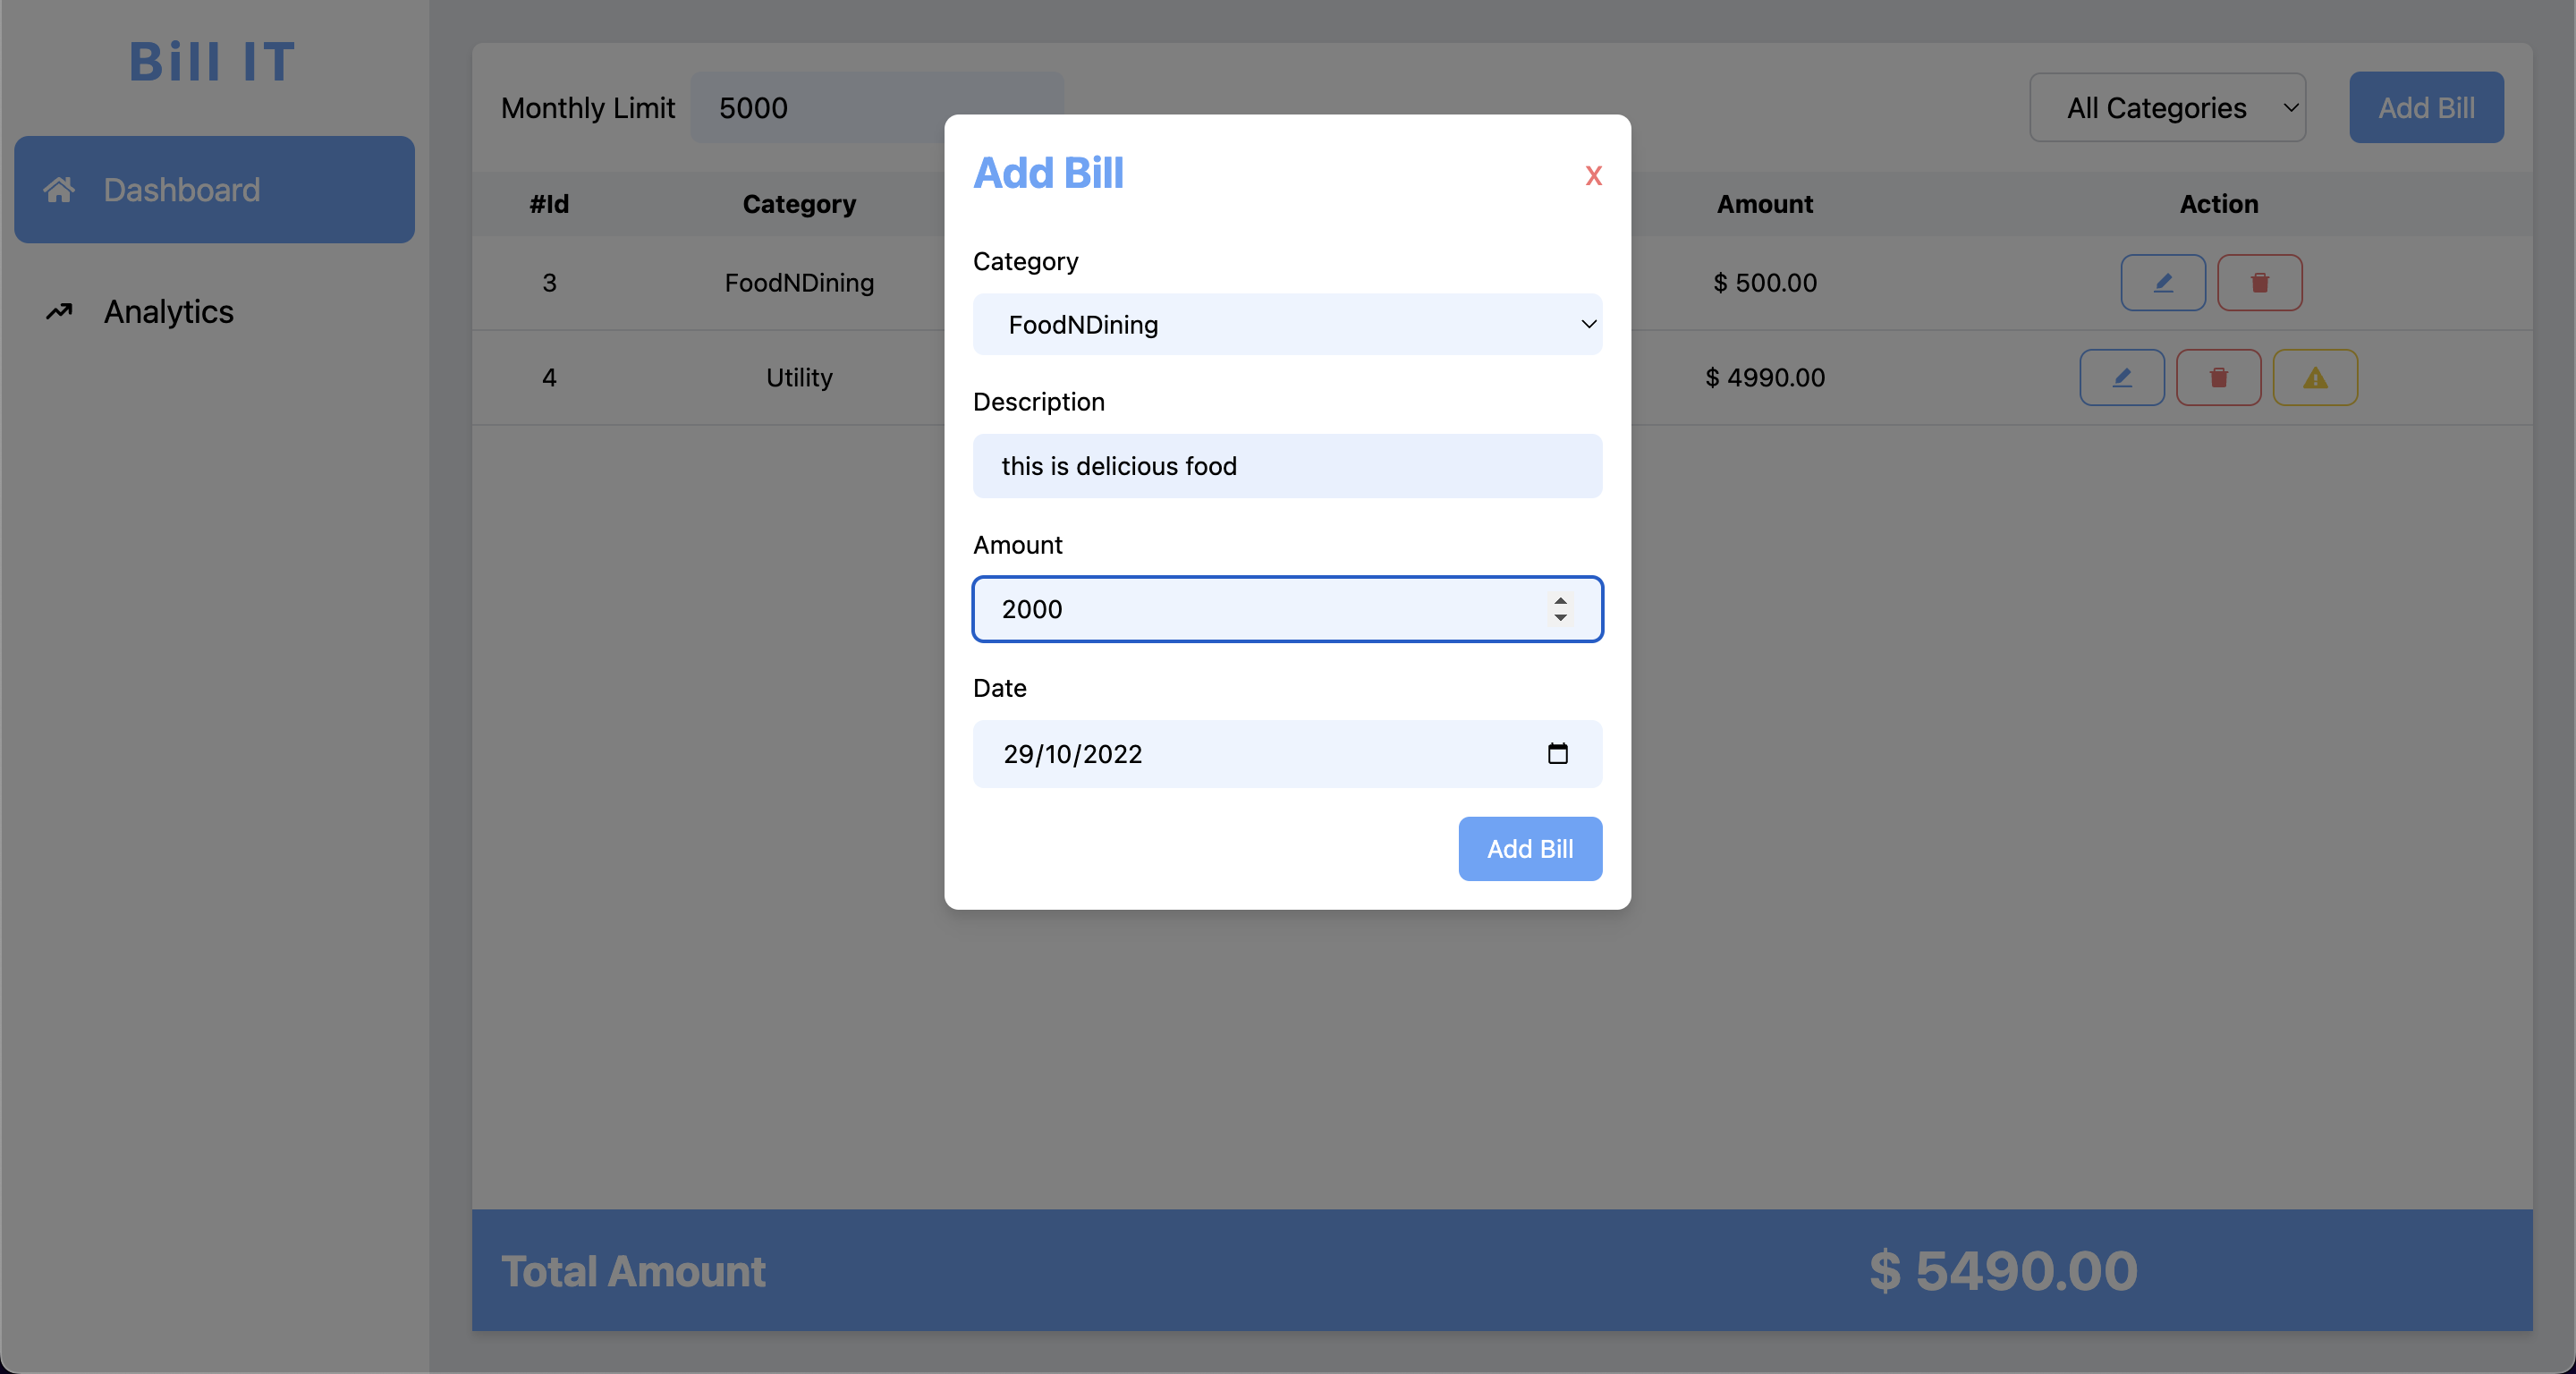2576x1374 pixels.
Task: Click the delete trash icon for bill 3
Action: pos(2259,283)
